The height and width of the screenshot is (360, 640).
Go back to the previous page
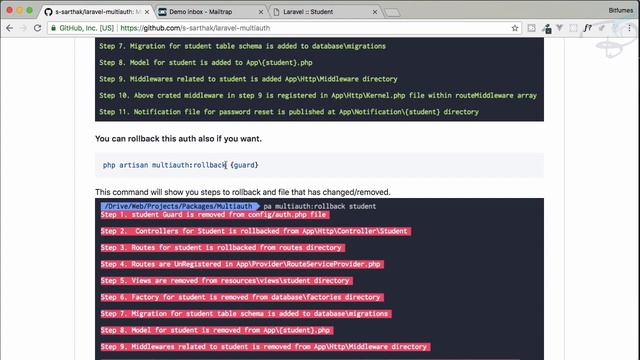click(x=10, y=28)
